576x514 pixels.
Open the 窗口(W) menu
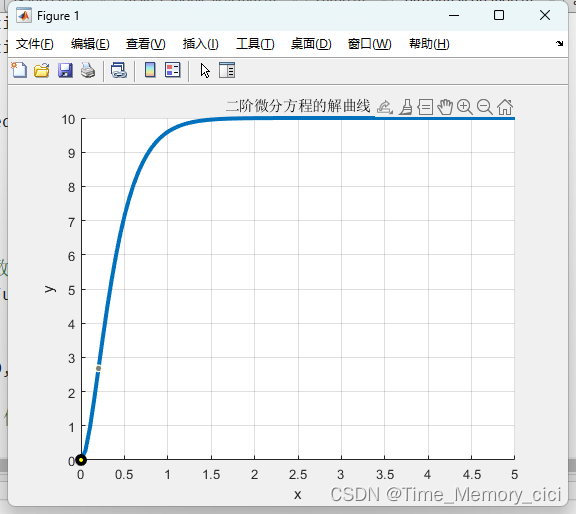coord(370,44)
